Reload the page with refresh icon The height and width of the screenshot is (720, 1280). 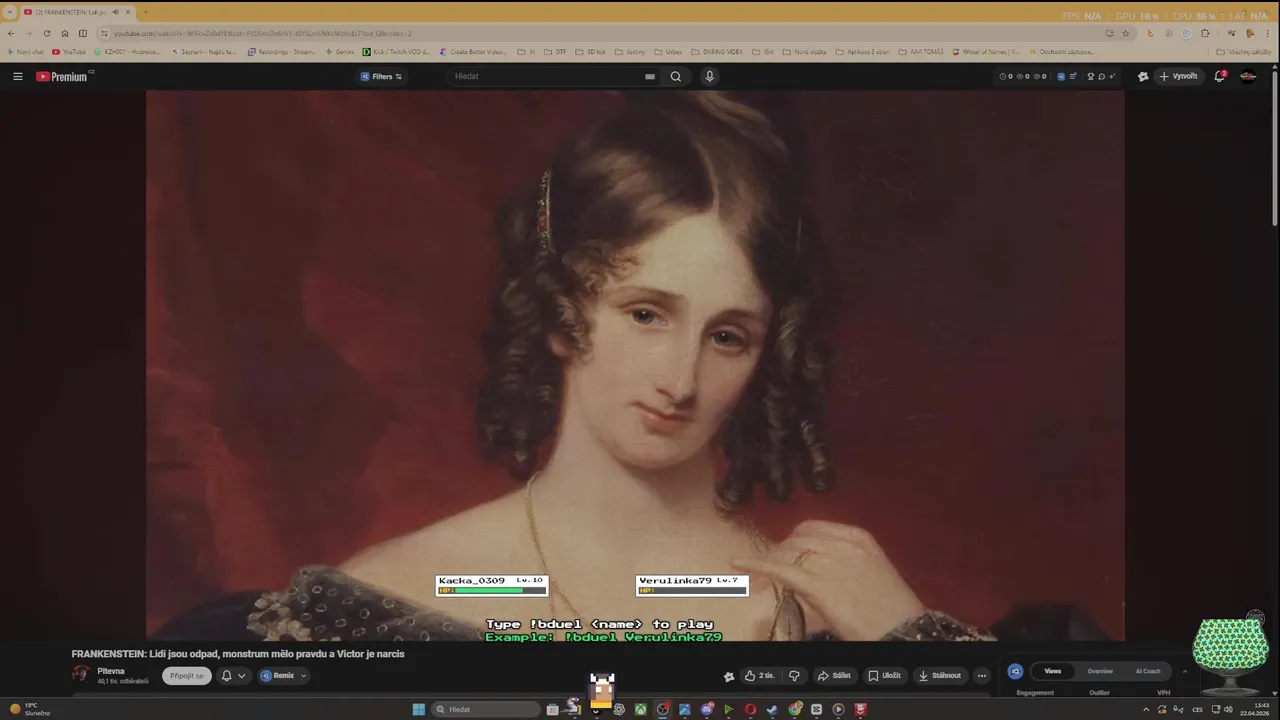[x=47, y=33]
